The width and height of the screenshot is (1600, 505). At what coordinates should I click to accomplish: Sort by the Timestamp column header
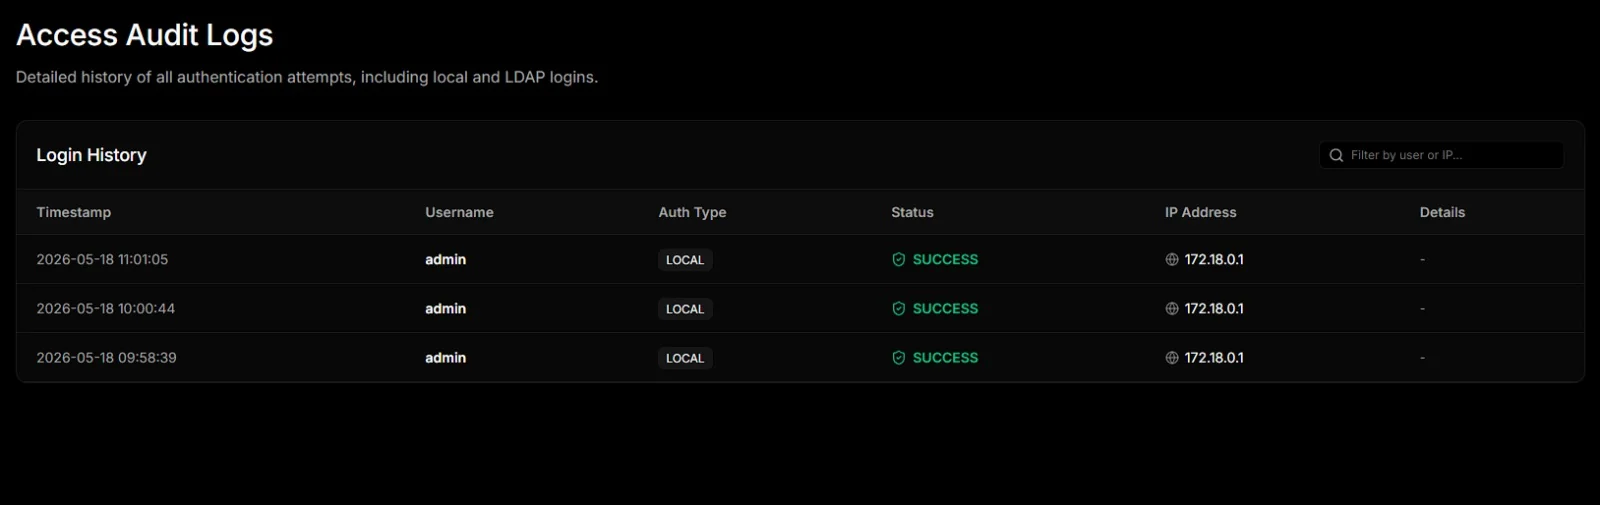coord(74,212)
